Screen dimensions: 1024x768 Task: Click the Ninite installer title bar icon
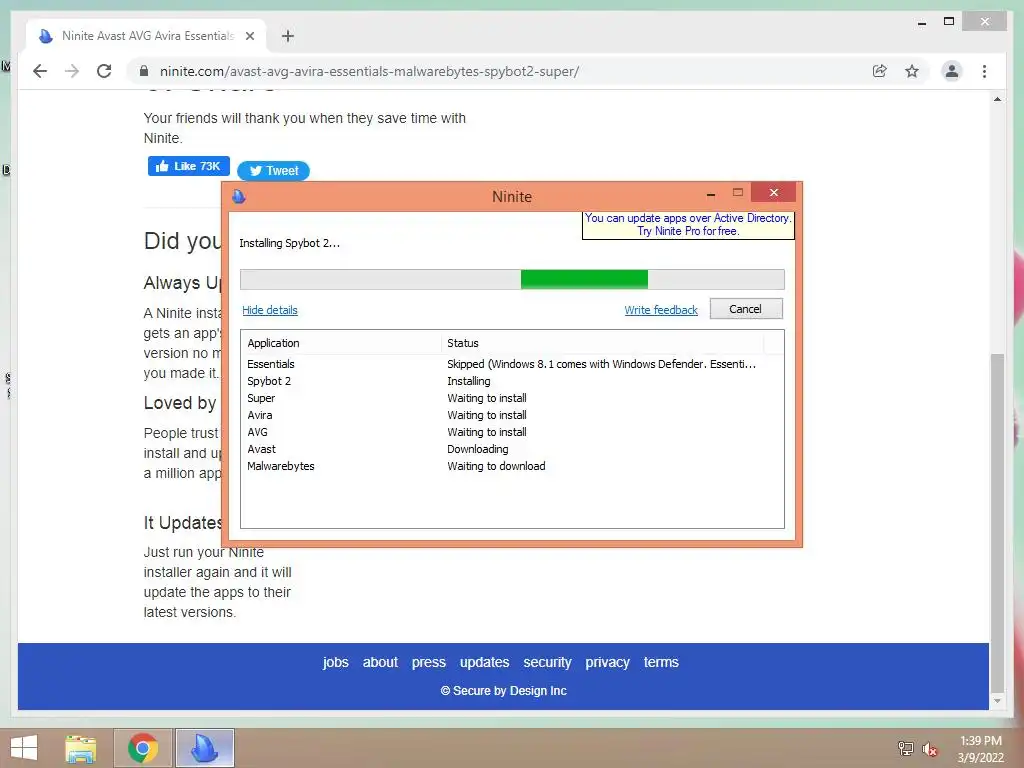(x=238, y=196)
